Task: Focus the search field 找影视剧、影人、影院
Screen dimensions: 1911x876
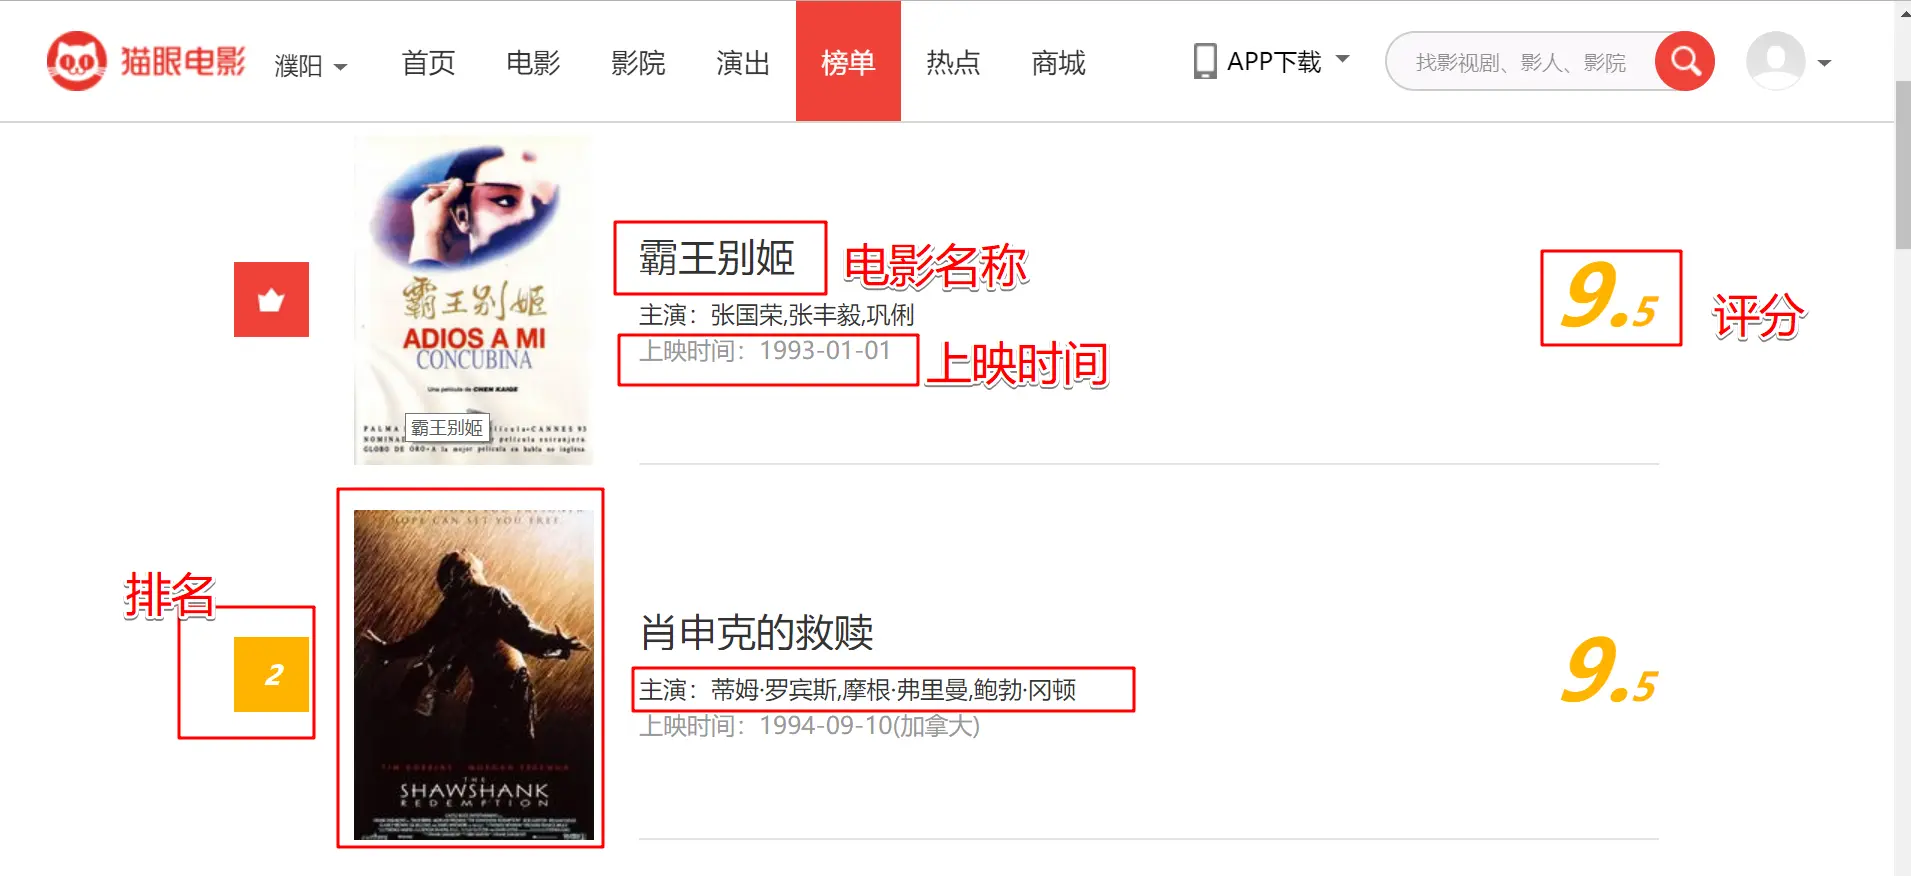Action: (1521, 62)
